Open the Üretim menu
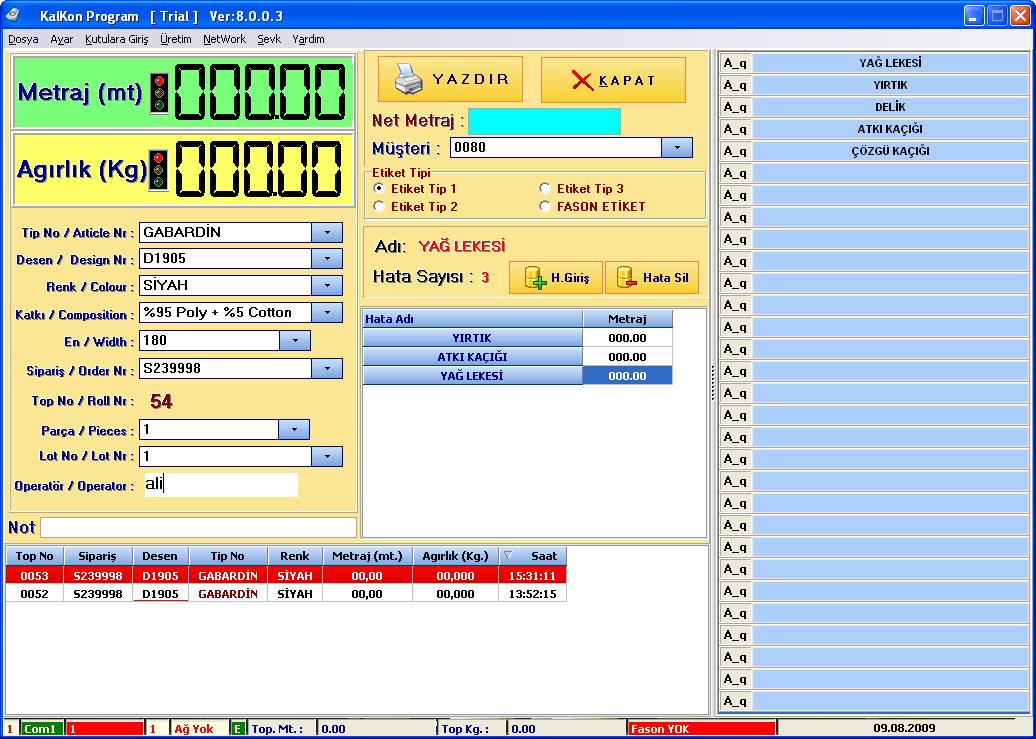 pyautogui.click(x=176, y=39)
